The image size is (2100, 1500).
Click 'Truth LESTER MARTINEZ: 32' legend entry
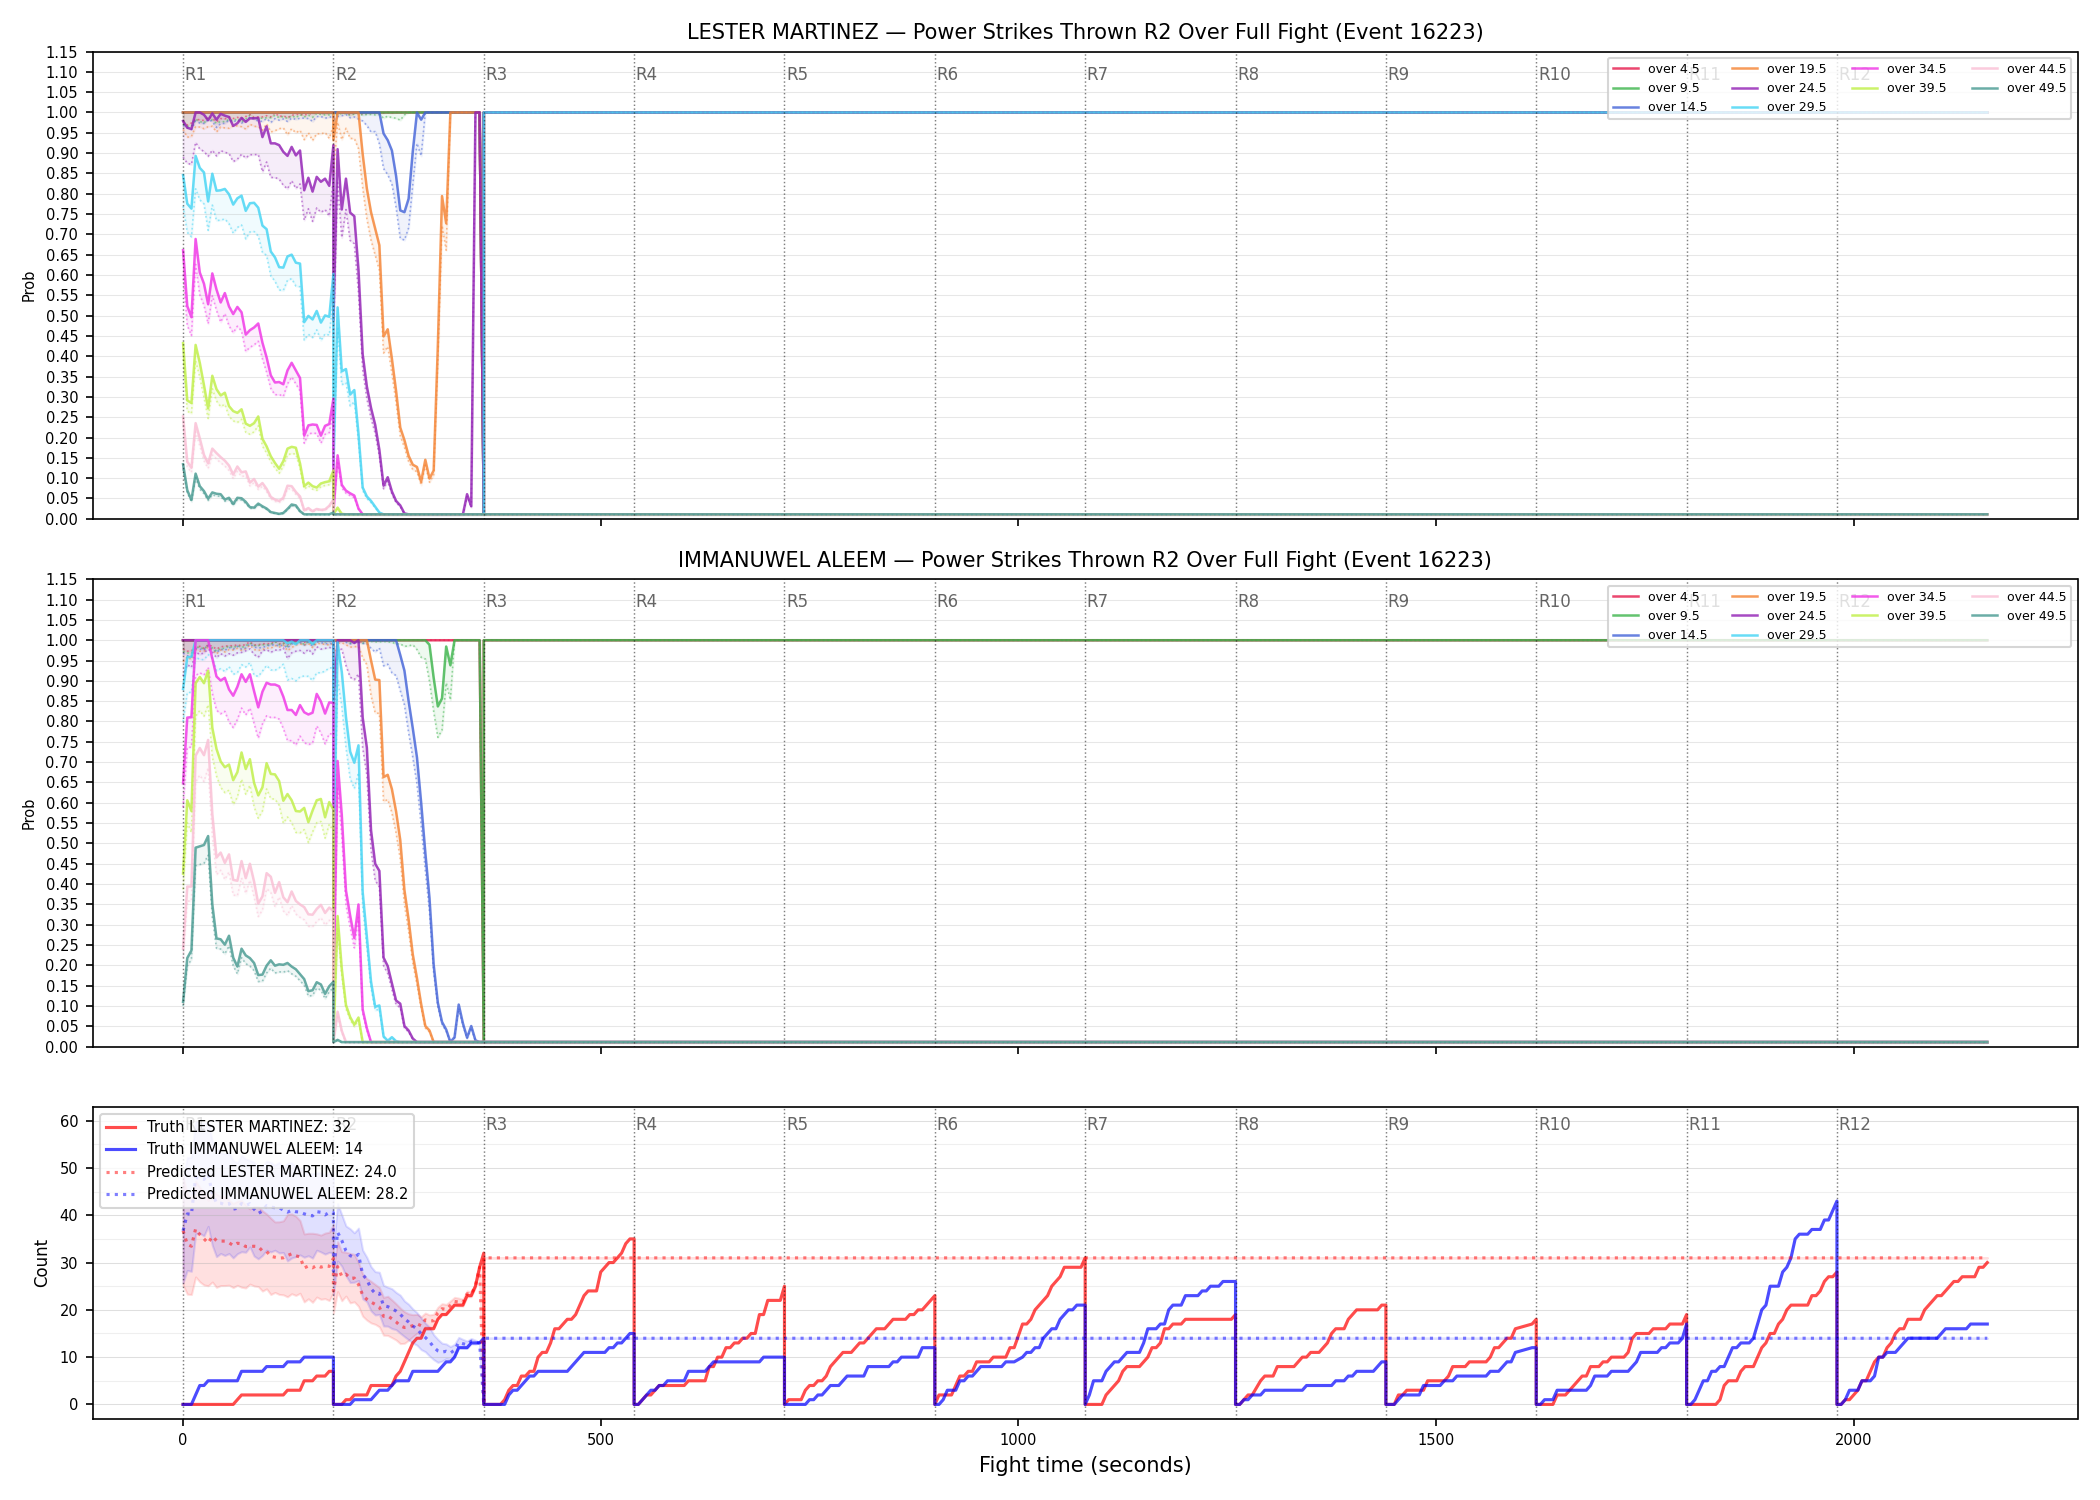pyautogui.click(x=228, y=1127)
